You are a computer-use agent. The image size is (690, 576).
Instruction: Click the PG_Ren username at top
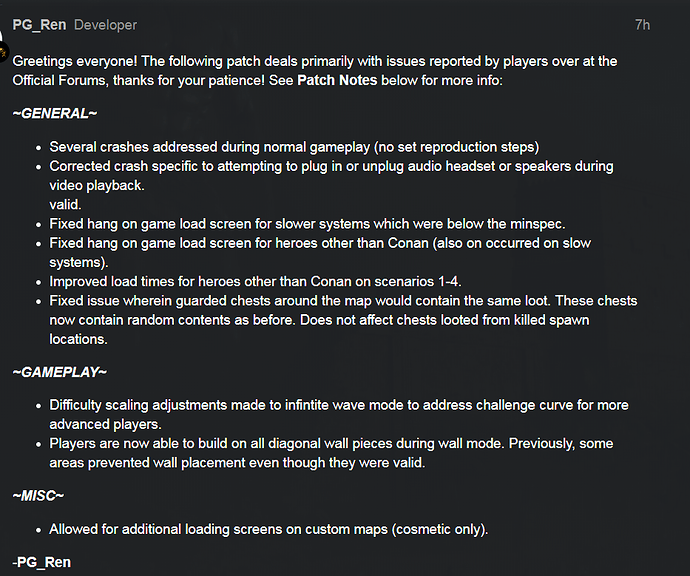point(39,25)
